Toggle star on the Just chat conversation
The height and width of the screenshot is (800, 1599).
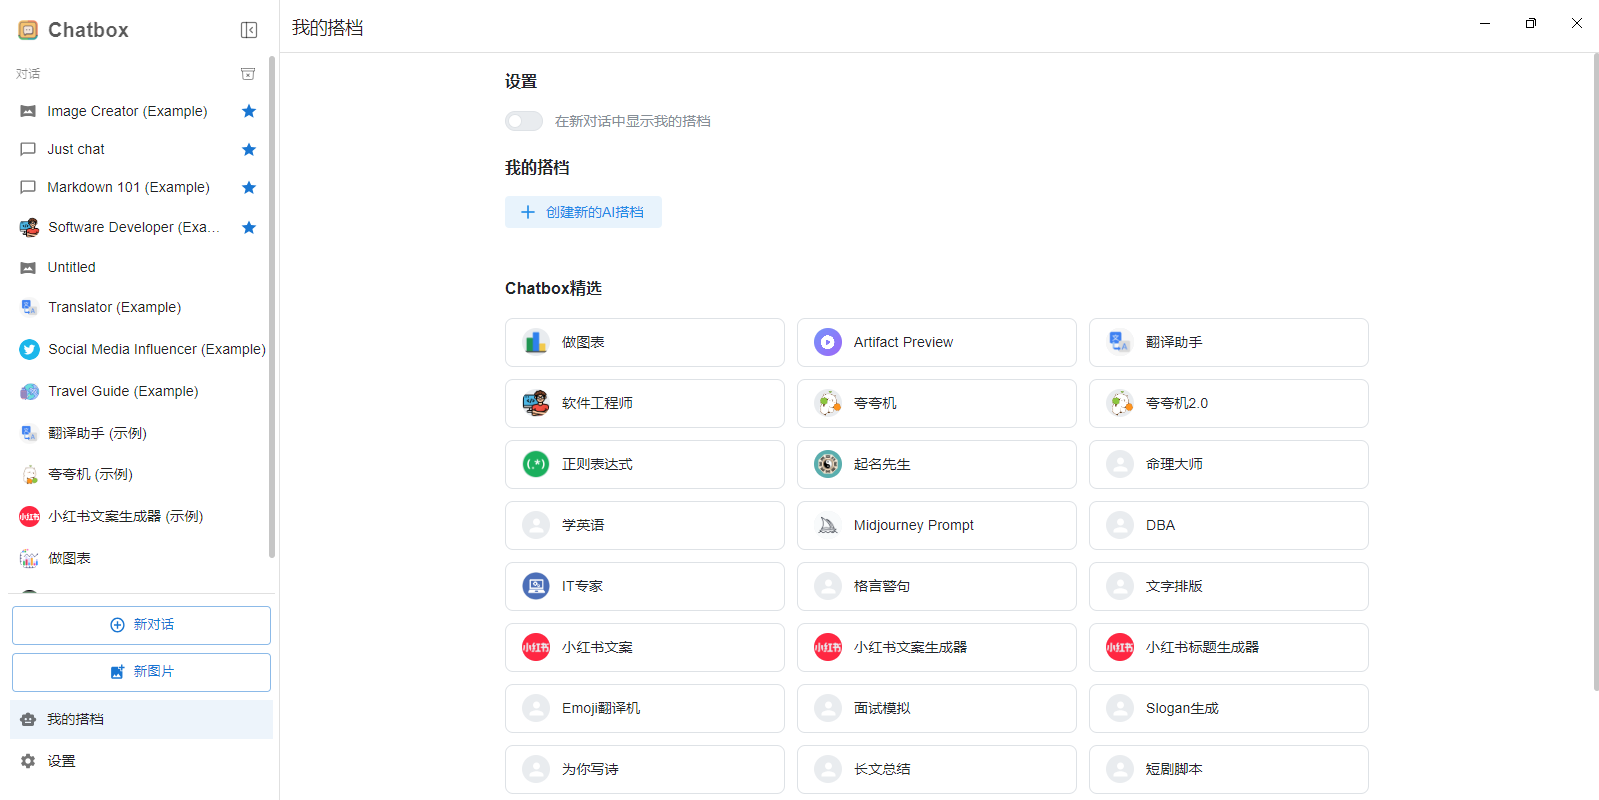point(249,149)
